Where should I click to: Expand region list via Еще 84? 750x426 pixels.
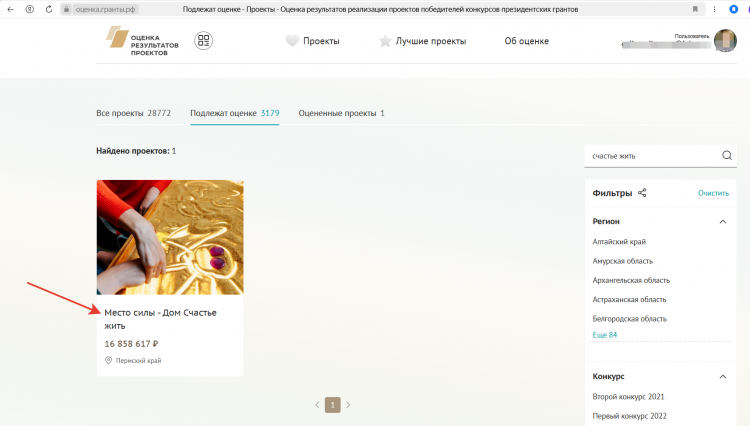tap(603, 334)
